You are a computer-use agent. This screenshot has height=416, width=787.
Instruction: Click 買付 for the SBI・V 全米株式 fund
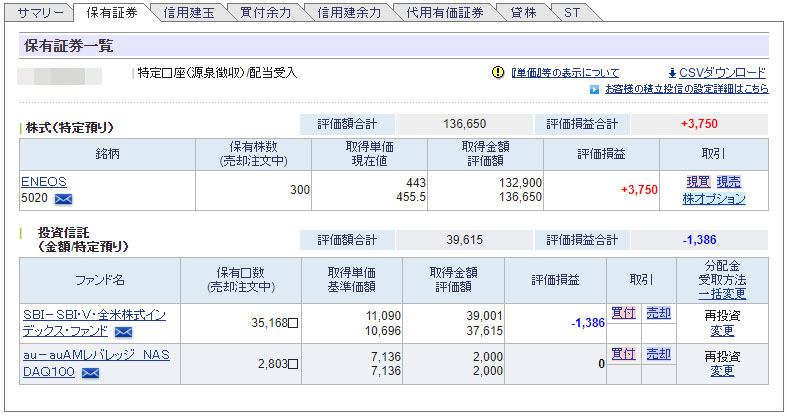click(623, 313)
